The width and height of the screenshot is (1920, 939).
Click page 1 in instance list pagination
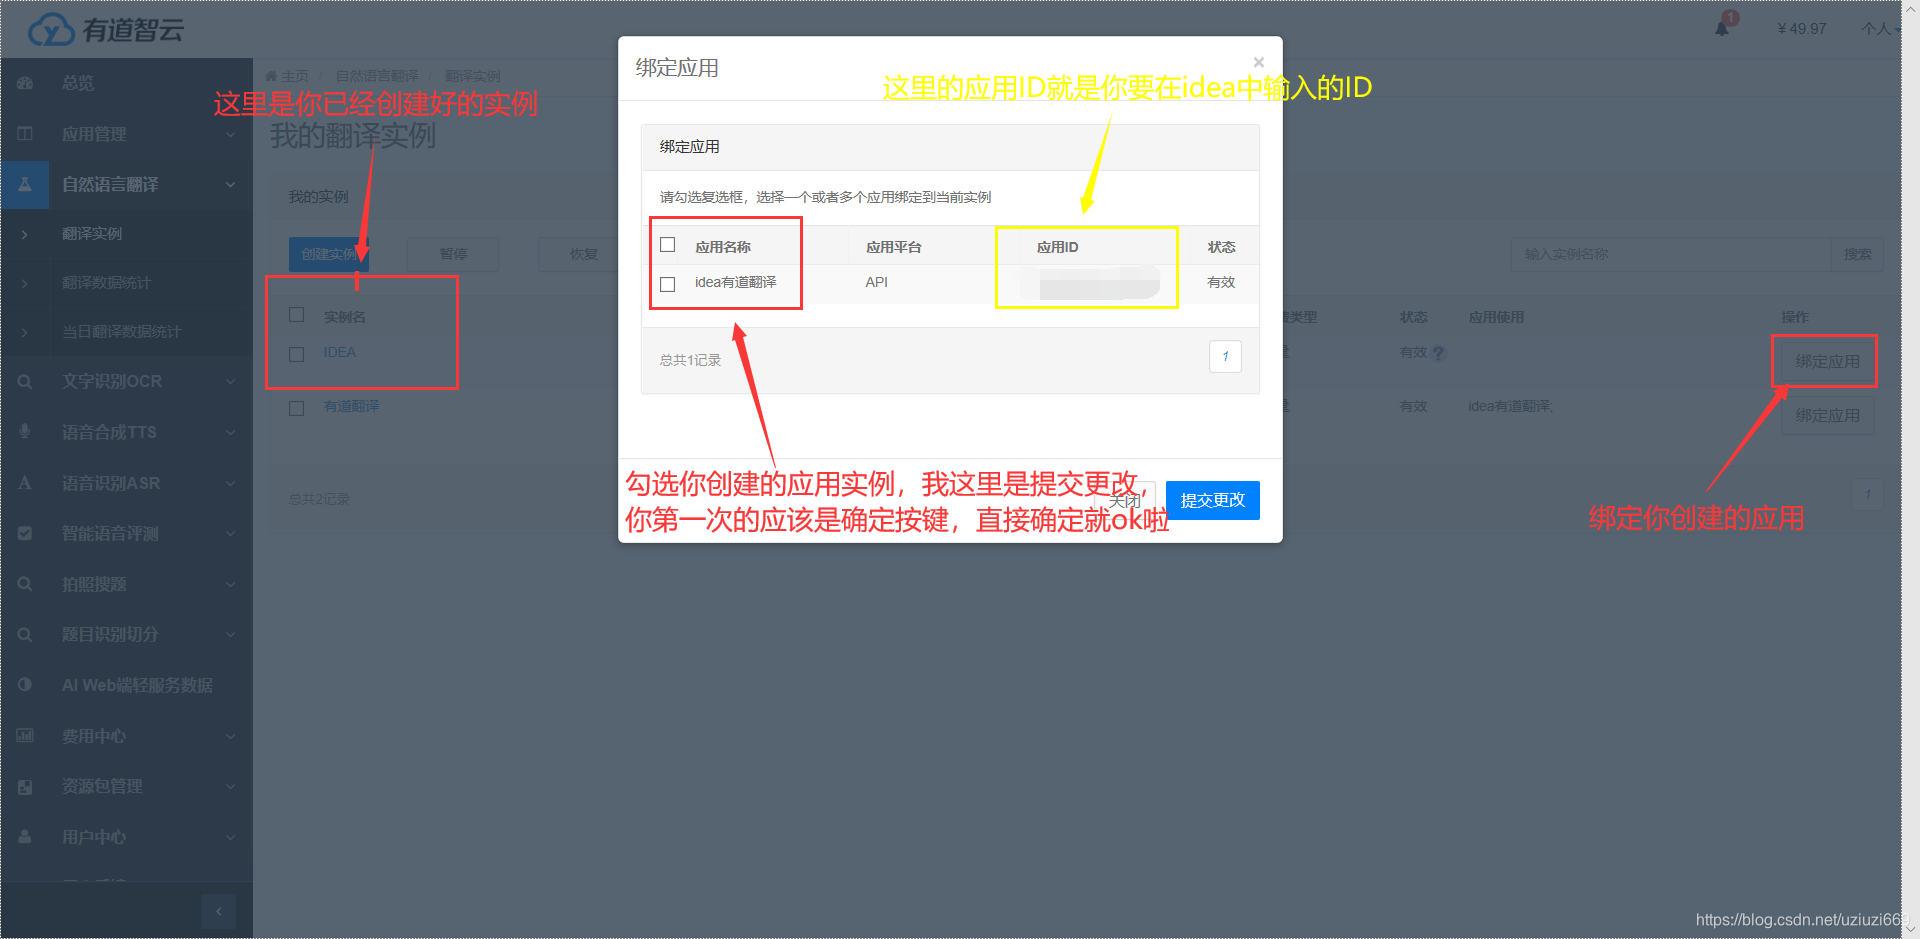pyautogui.click(x=1867, y=494)
